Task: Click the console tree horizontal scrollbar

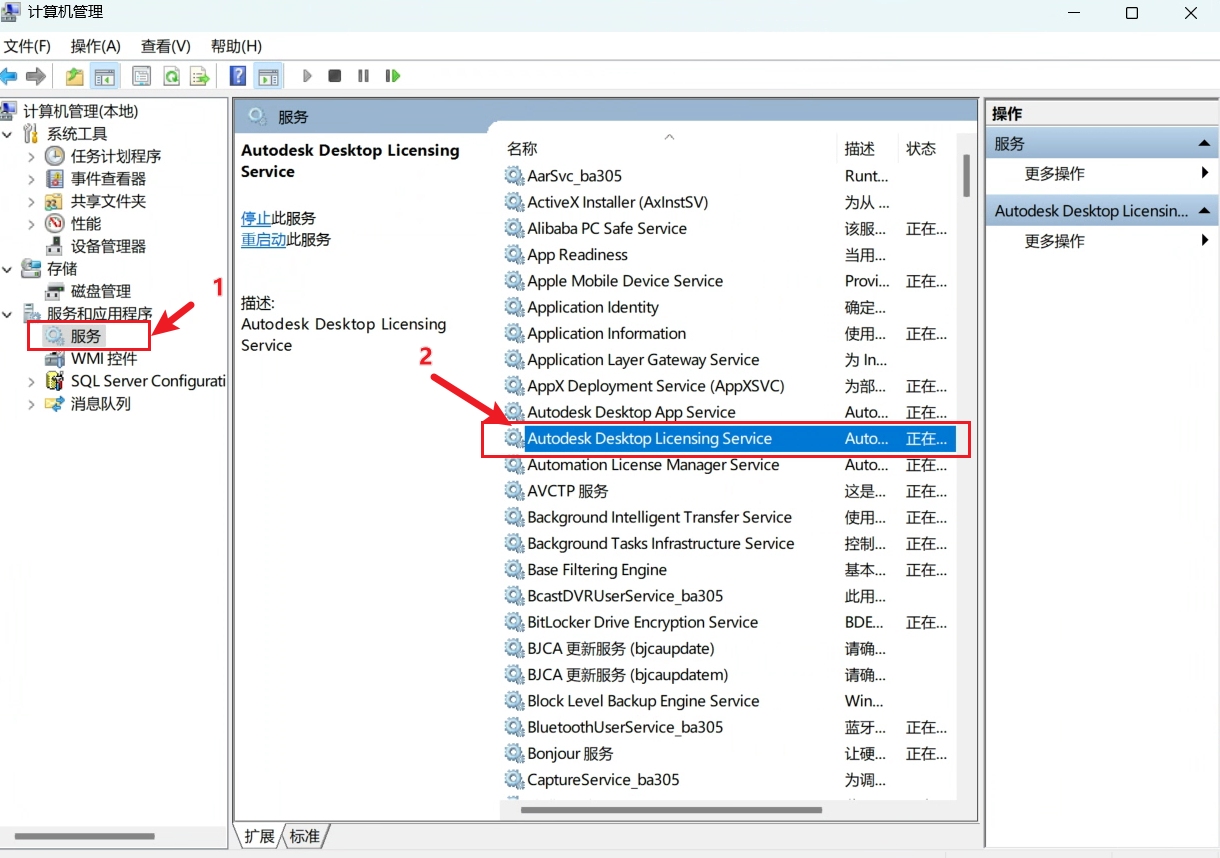Action: pos(84,836)
